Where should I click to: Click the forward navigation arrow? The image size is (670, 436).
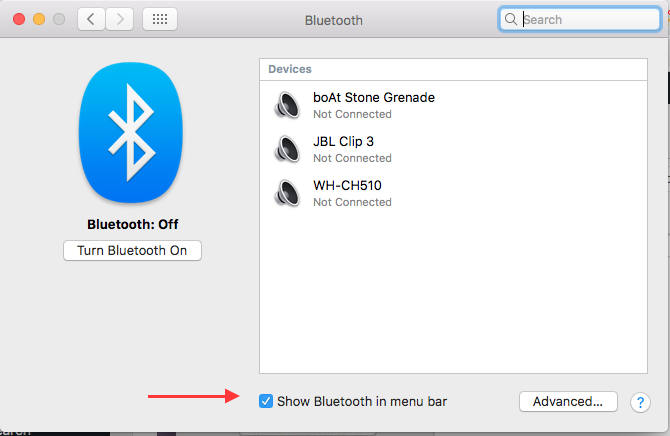coord(120,19)
